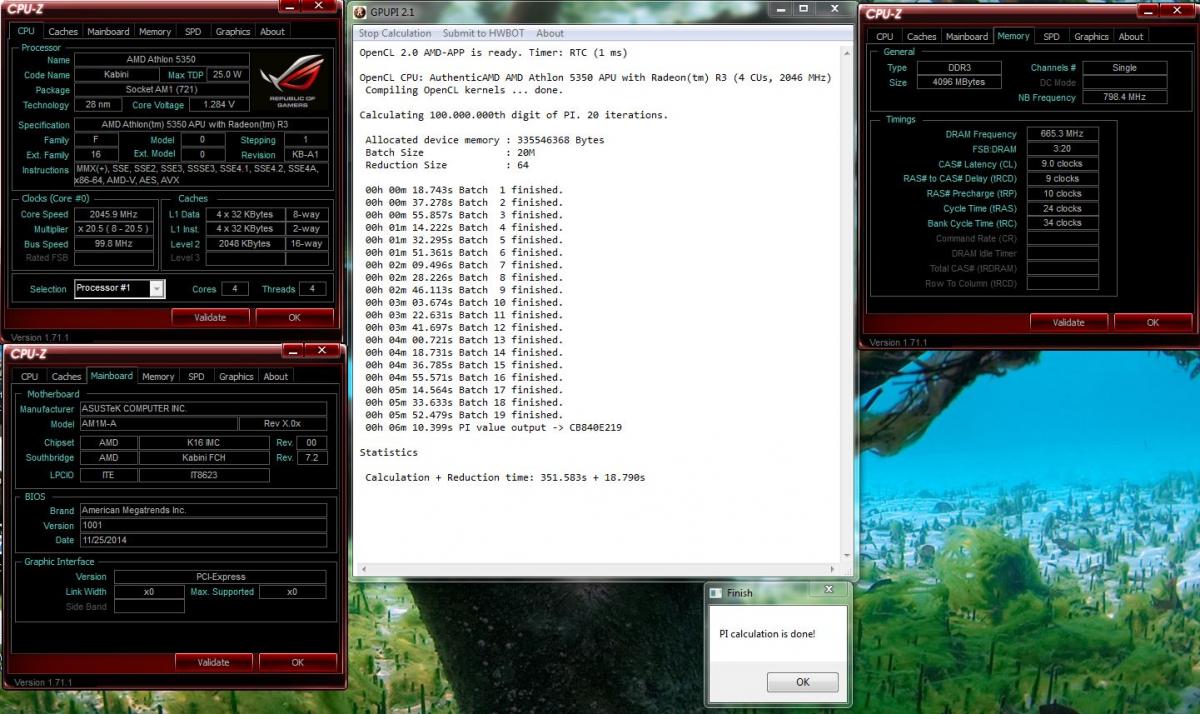Image resolution: width=1200 pixels, height=714 pixels.
Task: Click the PI calculation is done message
Action: point(767,634)
